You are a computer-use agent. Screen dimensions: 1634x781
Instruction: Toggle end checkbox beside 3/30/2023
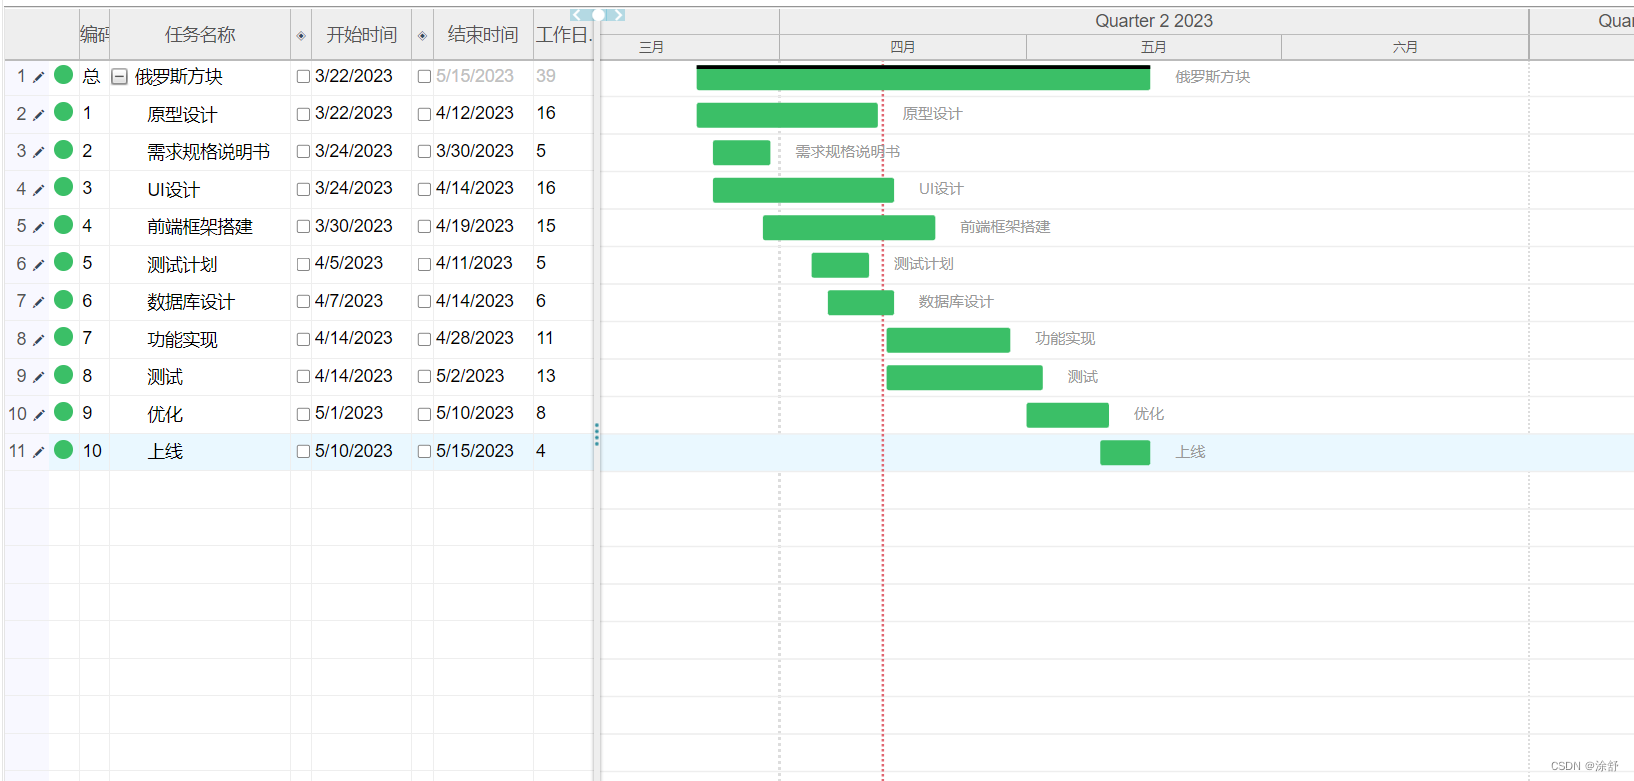click(x=424, y=152)
